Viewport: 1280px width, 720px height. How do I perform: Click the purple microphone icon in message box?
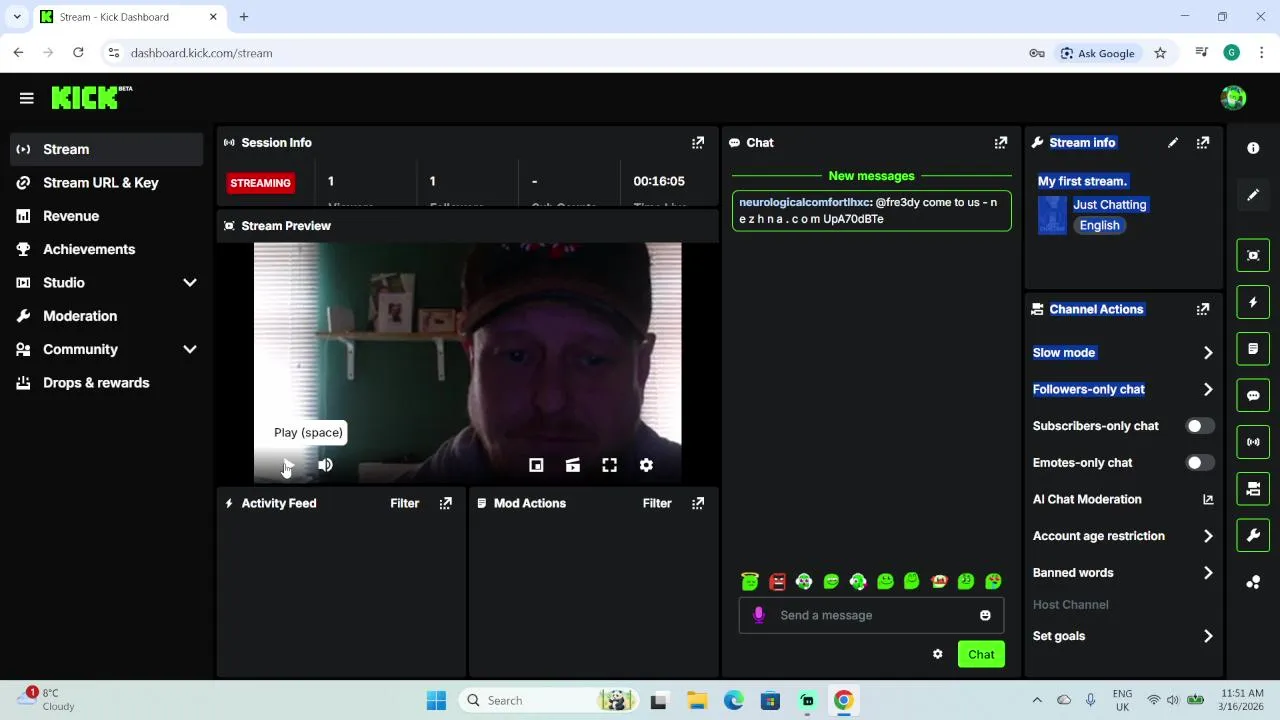[759, 616]
